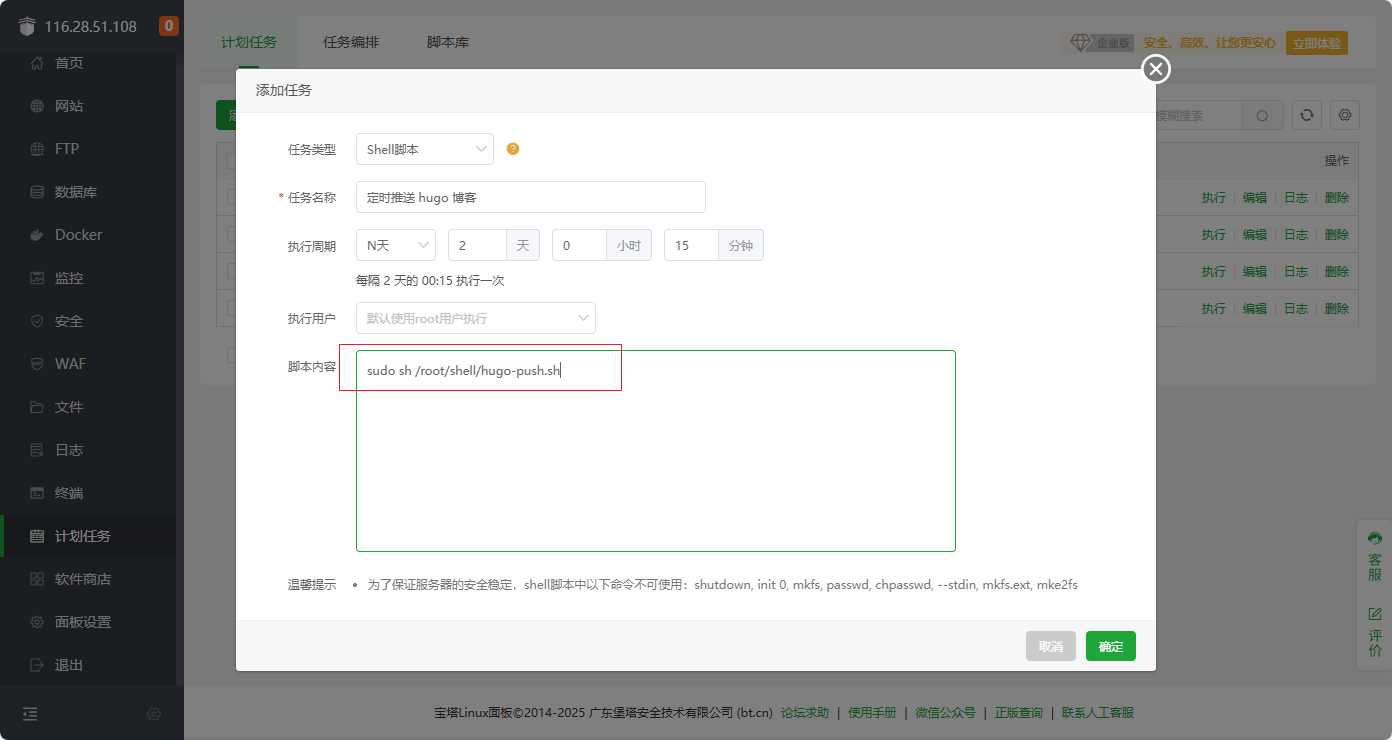This screenshot has width=1392, height=740.
Task: Open the 执行用户 dropdown
Action: [476, 318]
